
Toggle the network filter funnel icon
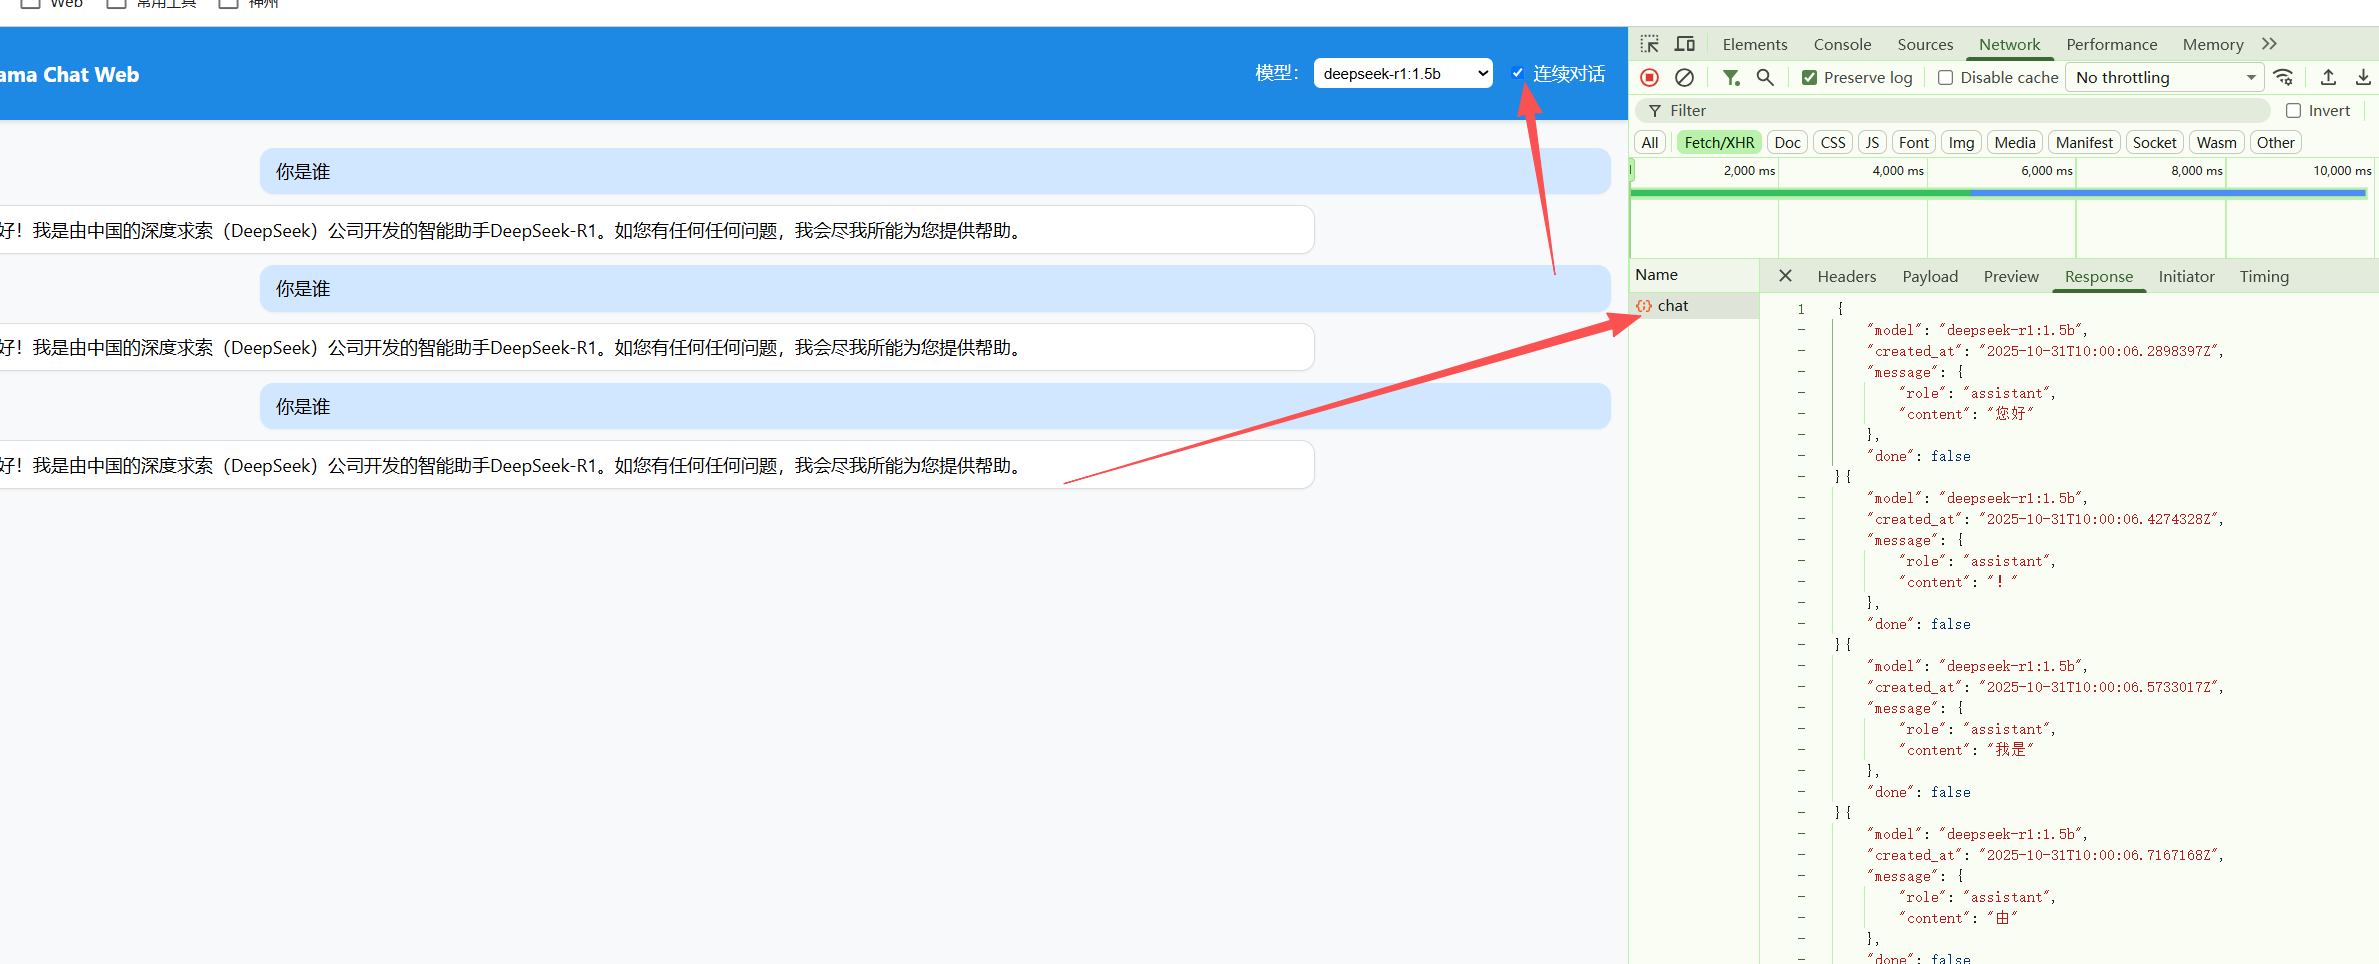pyautogui.click(x=1731, y=77)
